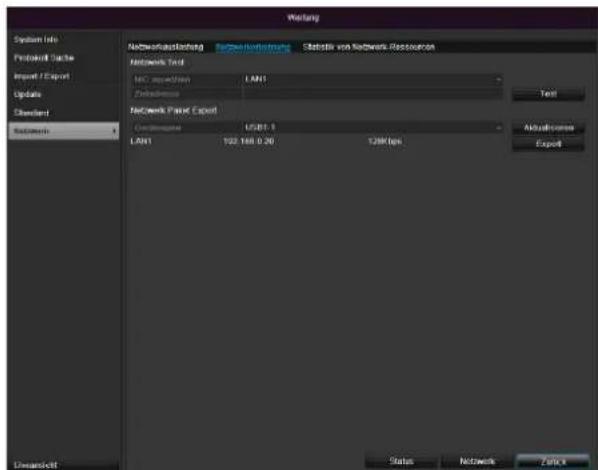Click the arrow on the Netzwerk sidebar item

[x=114, y=131]
